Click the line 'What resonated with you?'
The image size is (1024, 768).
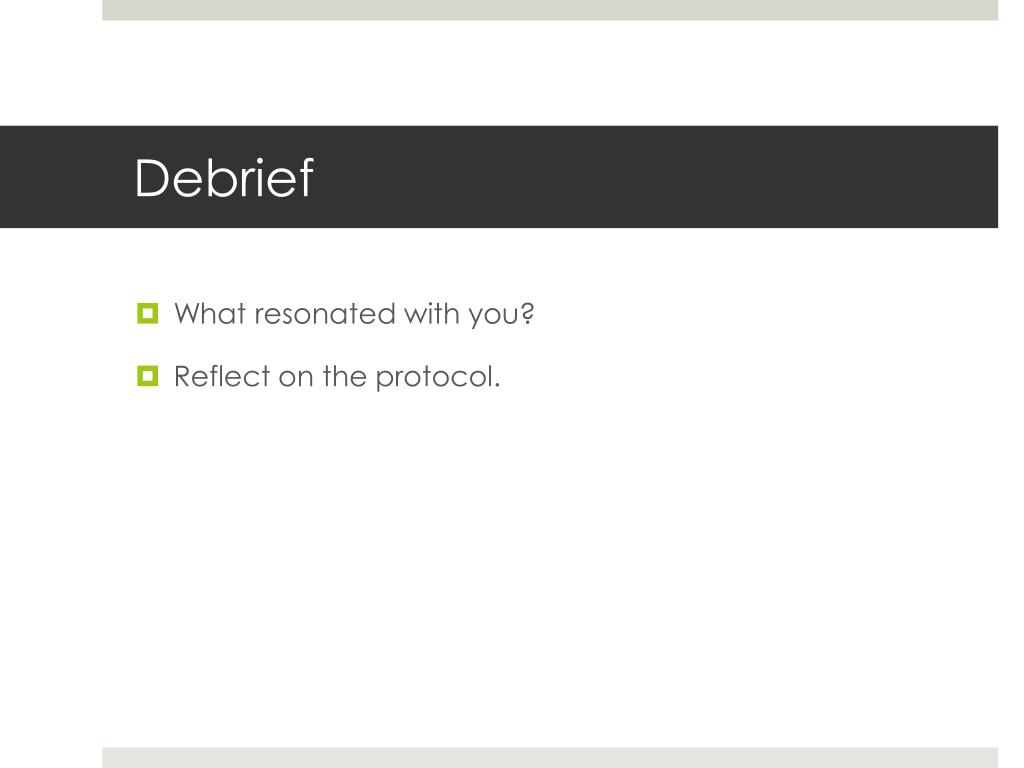tap(354, 315)
